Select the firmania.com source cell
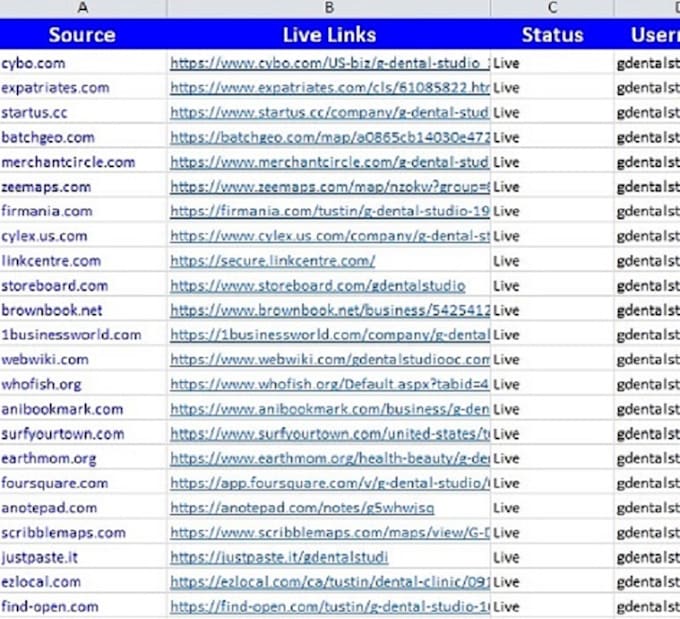 pos(83,211)
